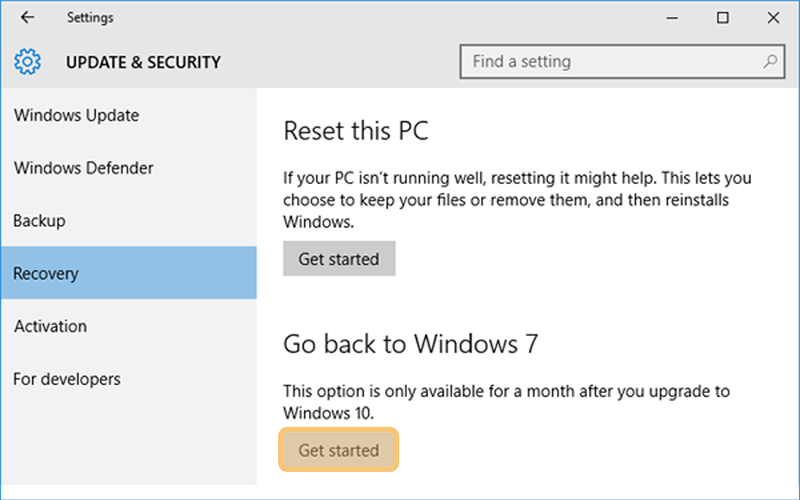800x500 pixels.
Task: Click Get started under Reset this PC
Action: [339, 259]
